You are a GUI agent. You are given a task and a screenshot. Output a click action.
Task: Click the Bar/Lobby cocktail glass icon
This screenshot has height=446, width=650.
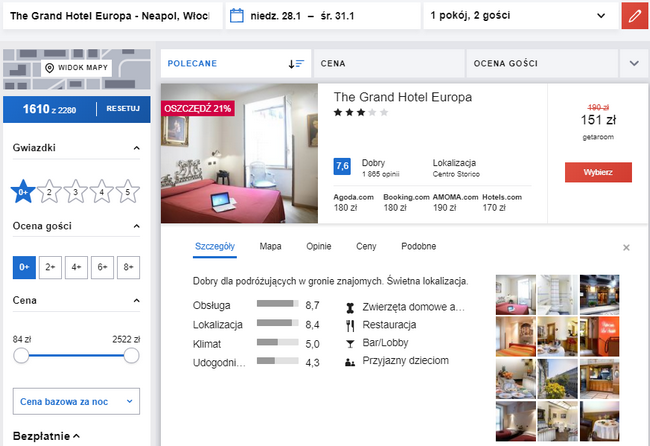350,344
